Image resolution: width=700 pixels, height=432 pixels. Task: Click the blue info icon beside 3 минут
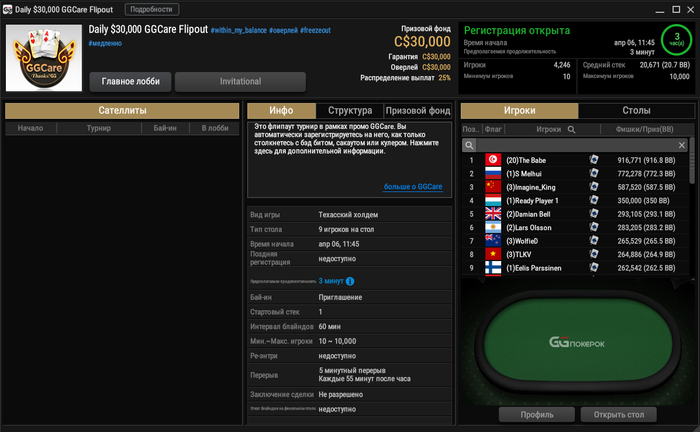point(350,281)
